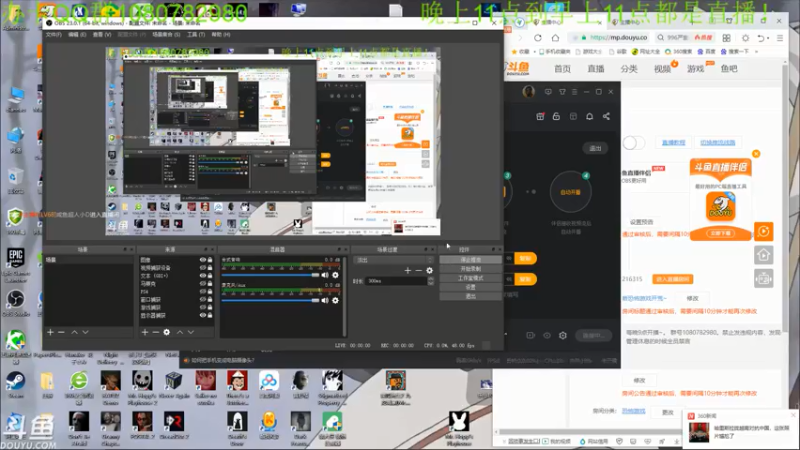Open the 帮助(H) menu in OBS
The height and width of the screenshot is (450, 800).
pos(221,34)
